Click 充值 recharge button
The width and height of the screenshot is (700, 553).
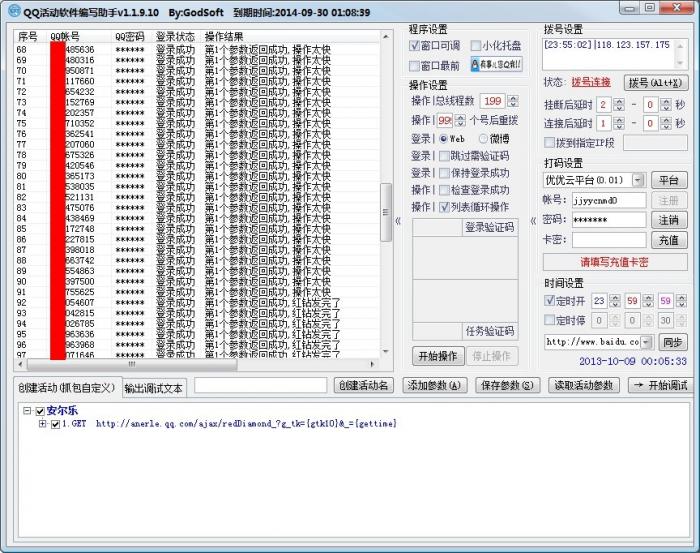669,240
